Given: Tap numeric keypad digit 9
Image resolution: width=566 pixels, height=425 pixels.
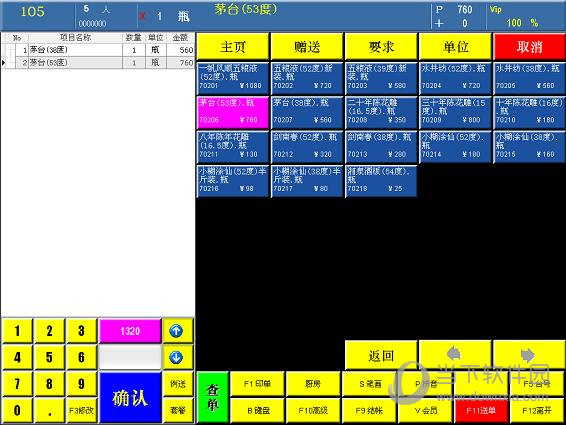Looking at the screenshot, I should 82,384.
